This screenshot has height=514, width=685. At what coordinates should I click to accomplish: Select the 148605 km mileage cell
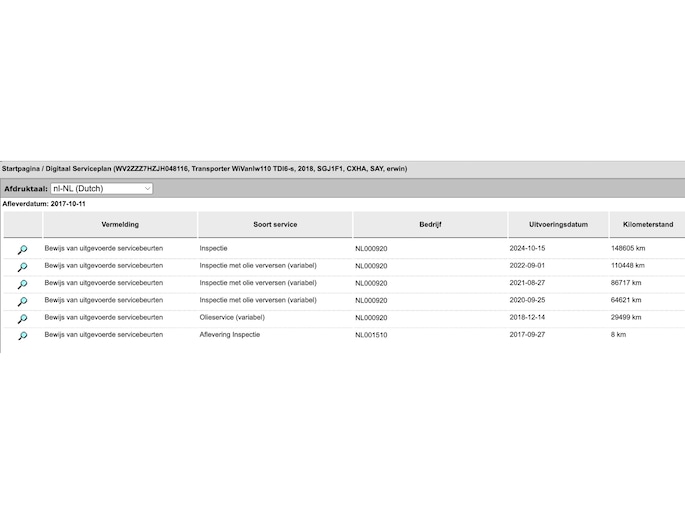628,248
